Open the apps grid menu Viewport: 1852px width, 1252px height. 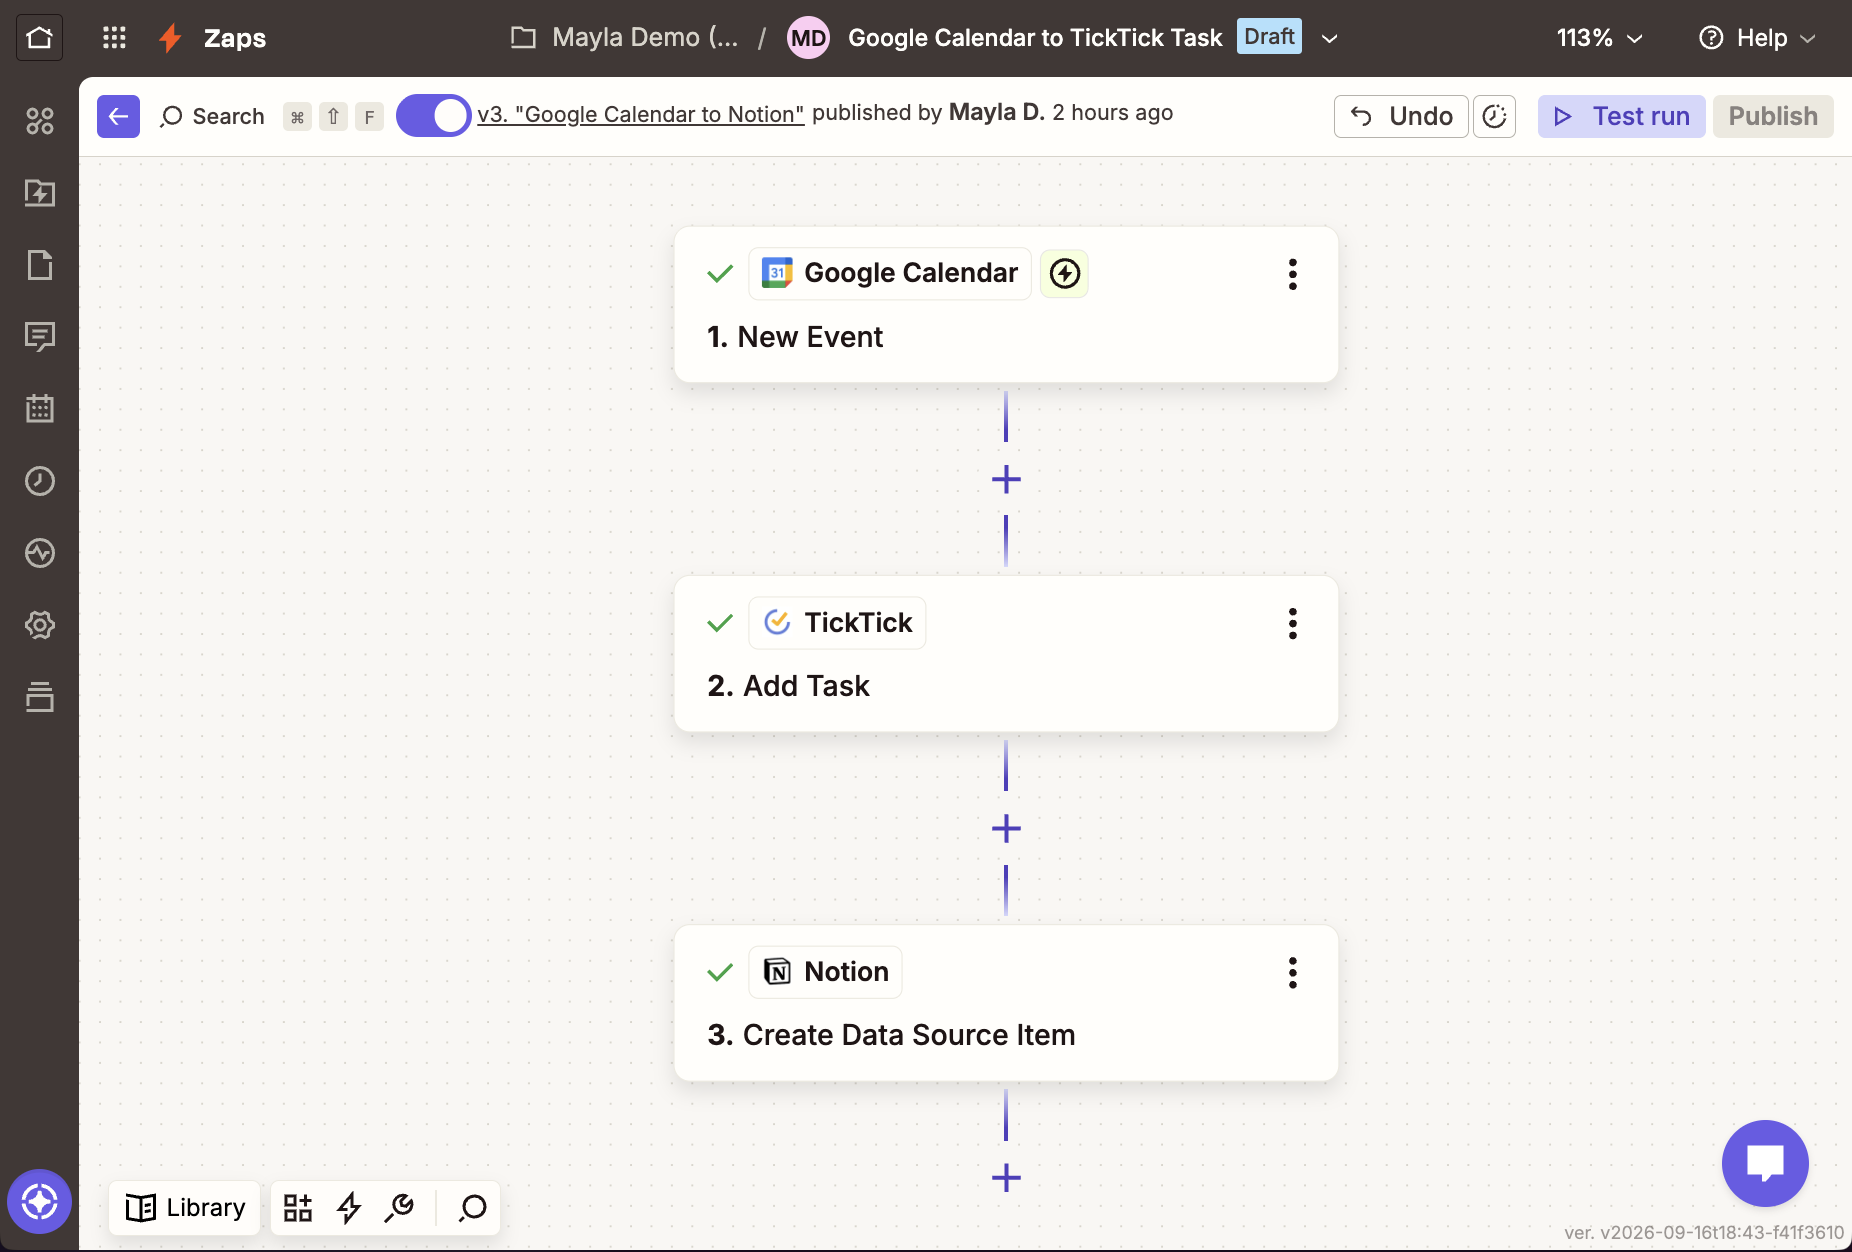pyautogui.click(x=114, y=38)
